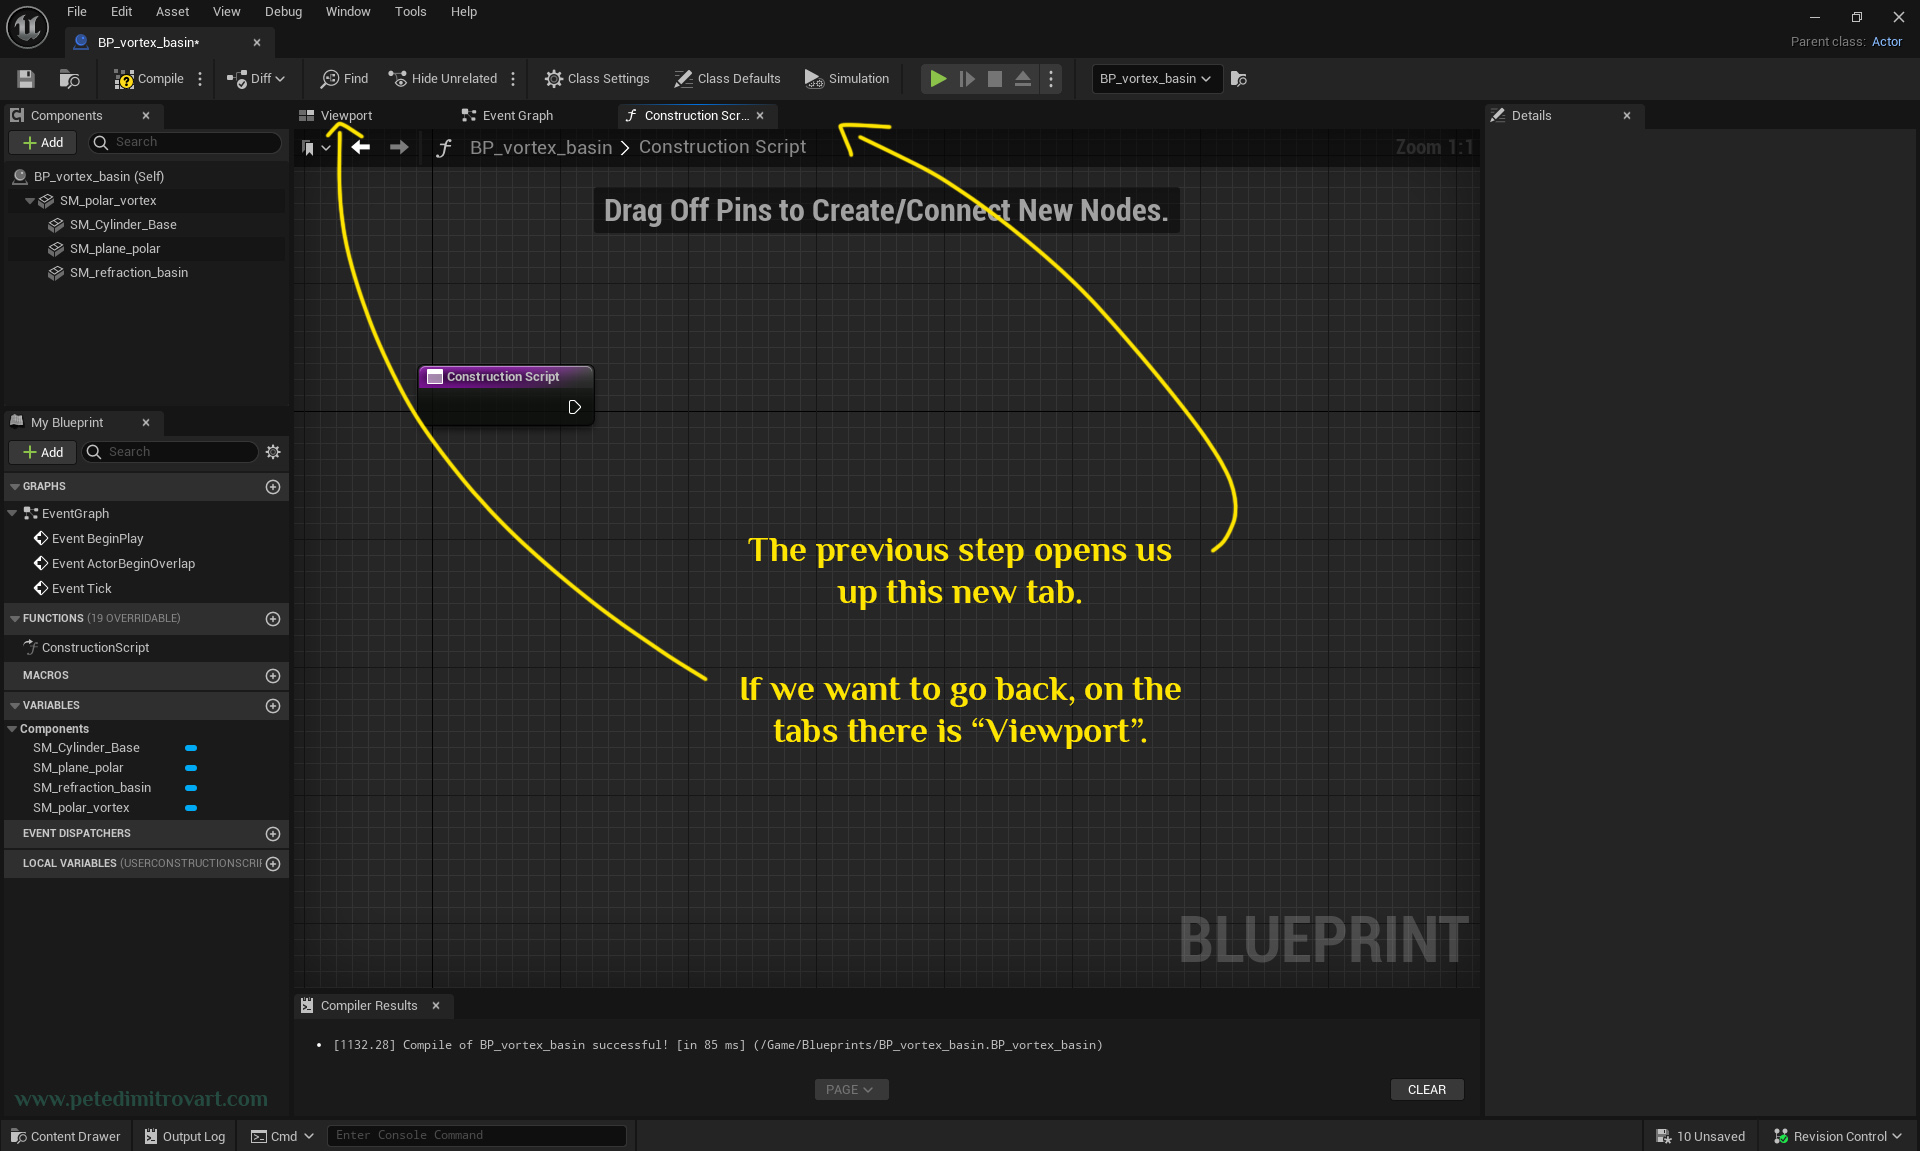
Task: Click the BP_vortex_basin dropdown in toolbar
Action: tap(1152, 78)
